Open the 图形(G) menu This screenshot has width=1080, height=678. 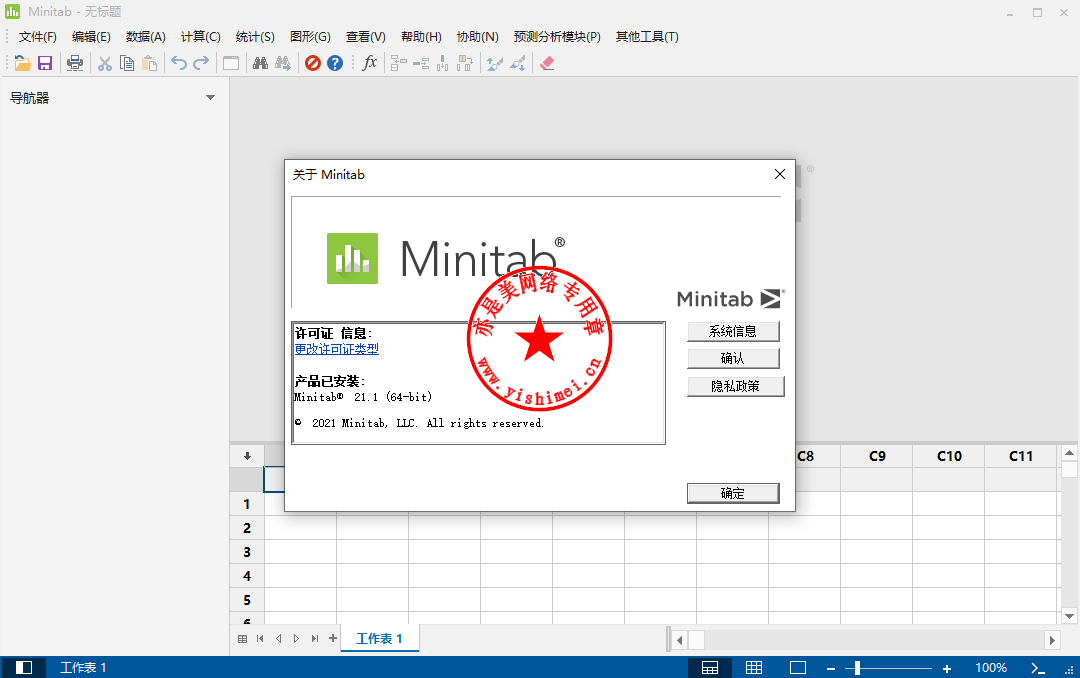pos(310,37)
